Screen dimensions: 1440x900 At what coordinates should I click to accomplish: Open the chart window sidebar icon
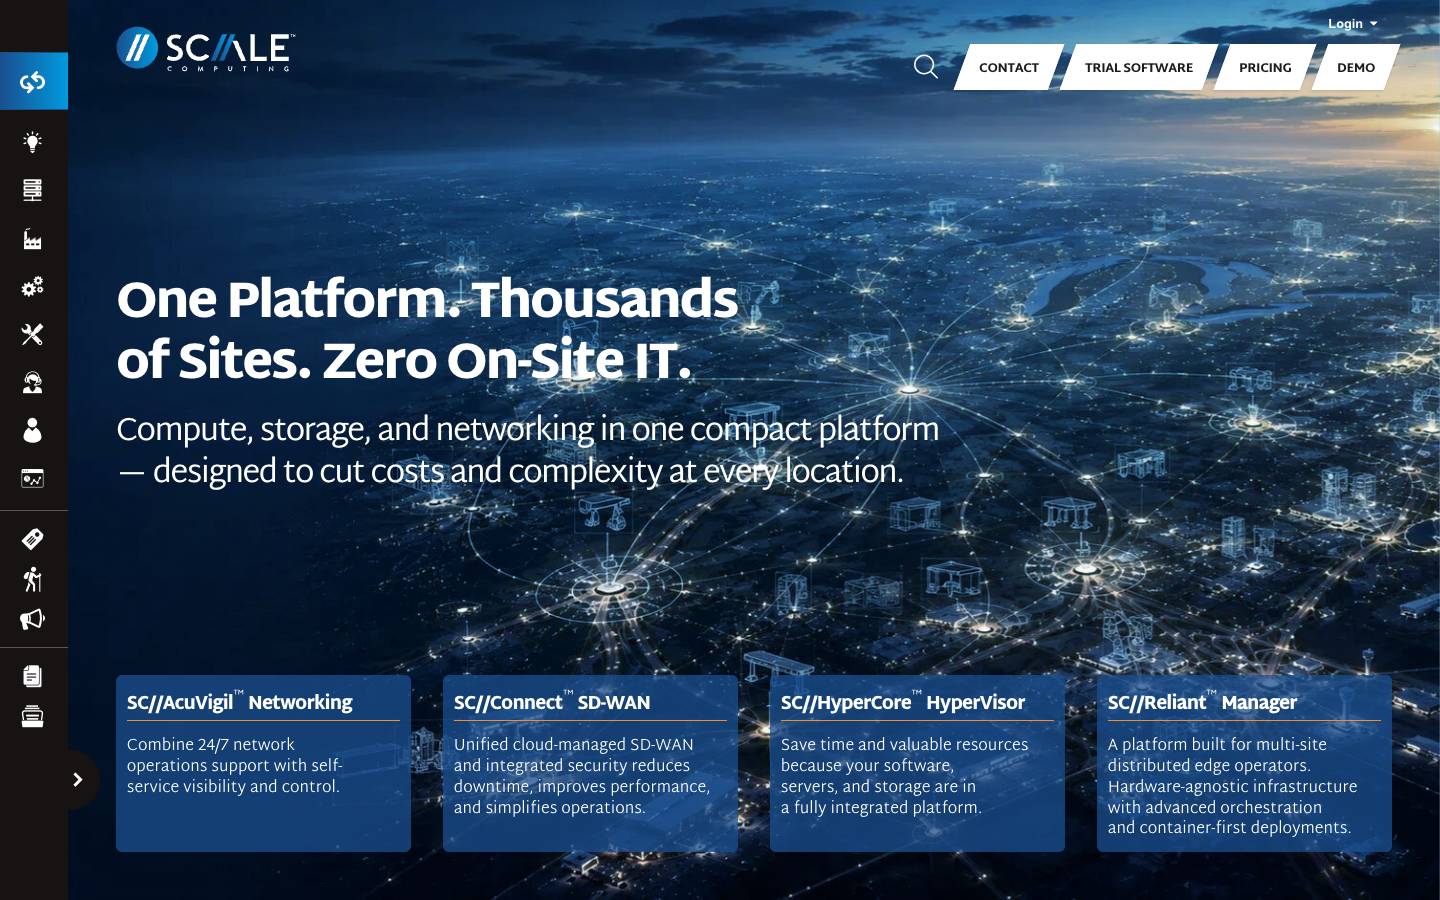tap(33, 479)
